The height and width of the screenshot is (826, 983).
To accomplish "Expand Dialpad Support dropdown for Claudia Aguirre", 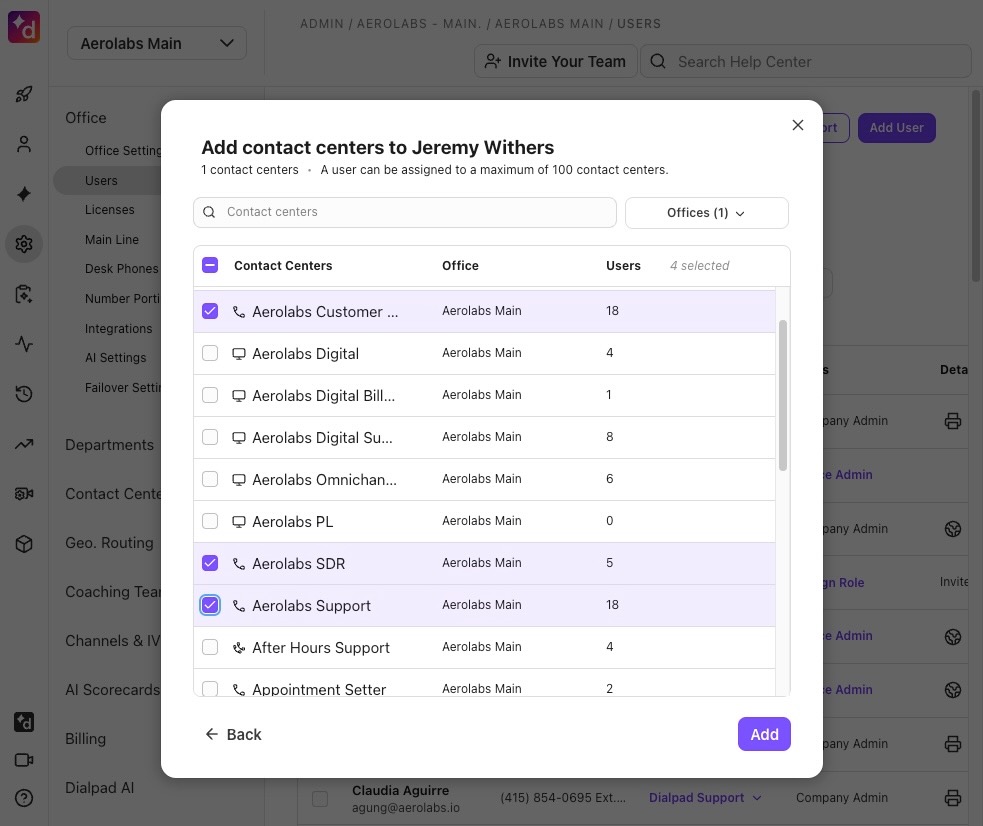I will pos(705,798).
